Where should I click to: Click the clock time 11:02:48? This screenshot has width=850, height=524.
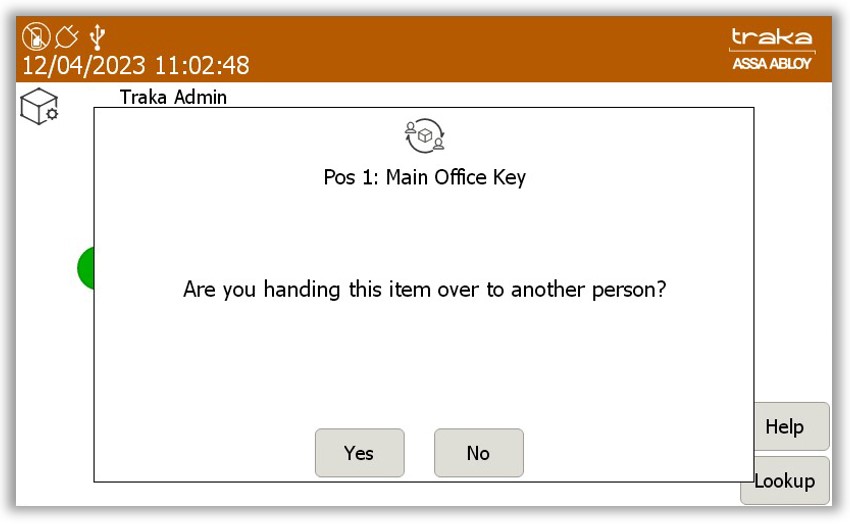pyautogui.click(x=202, y=66)
